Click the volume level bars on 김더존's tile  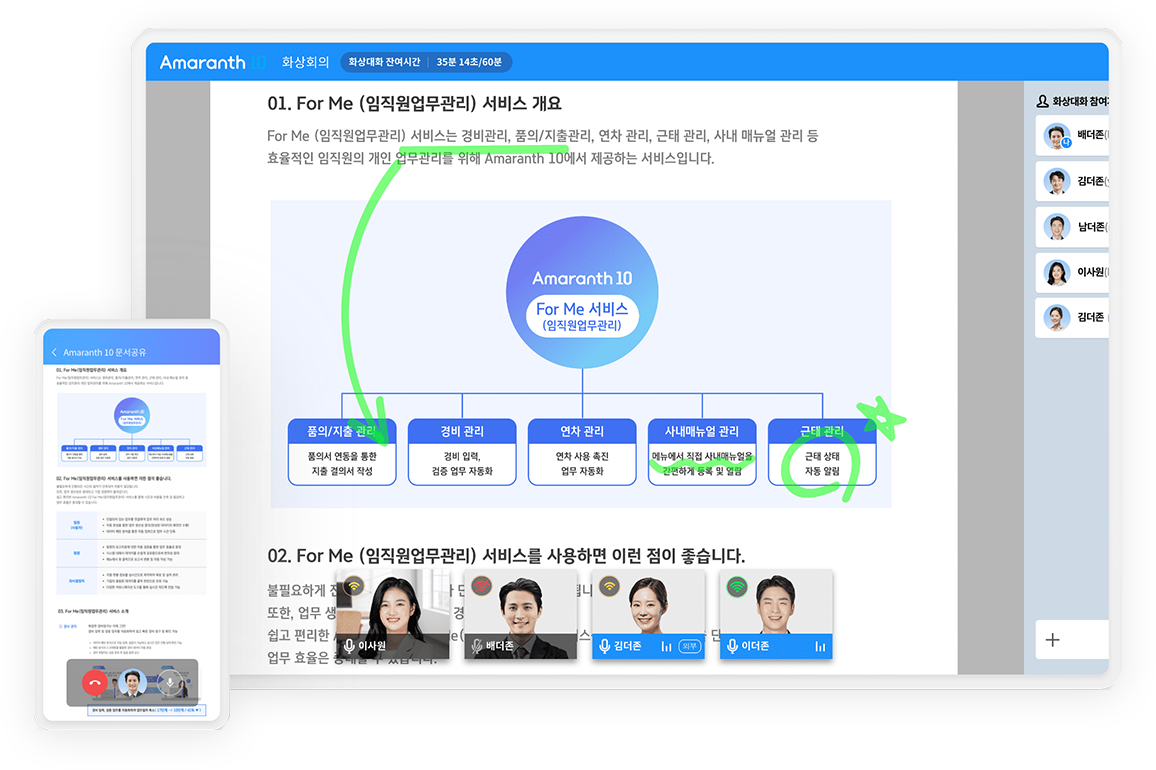point(666,647)
